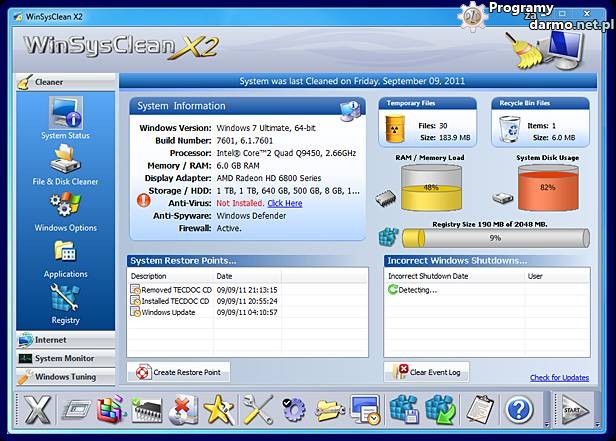Select the Windows Update restore point row
The height and width of the screenshot is (441, 616).
[168, 311]
